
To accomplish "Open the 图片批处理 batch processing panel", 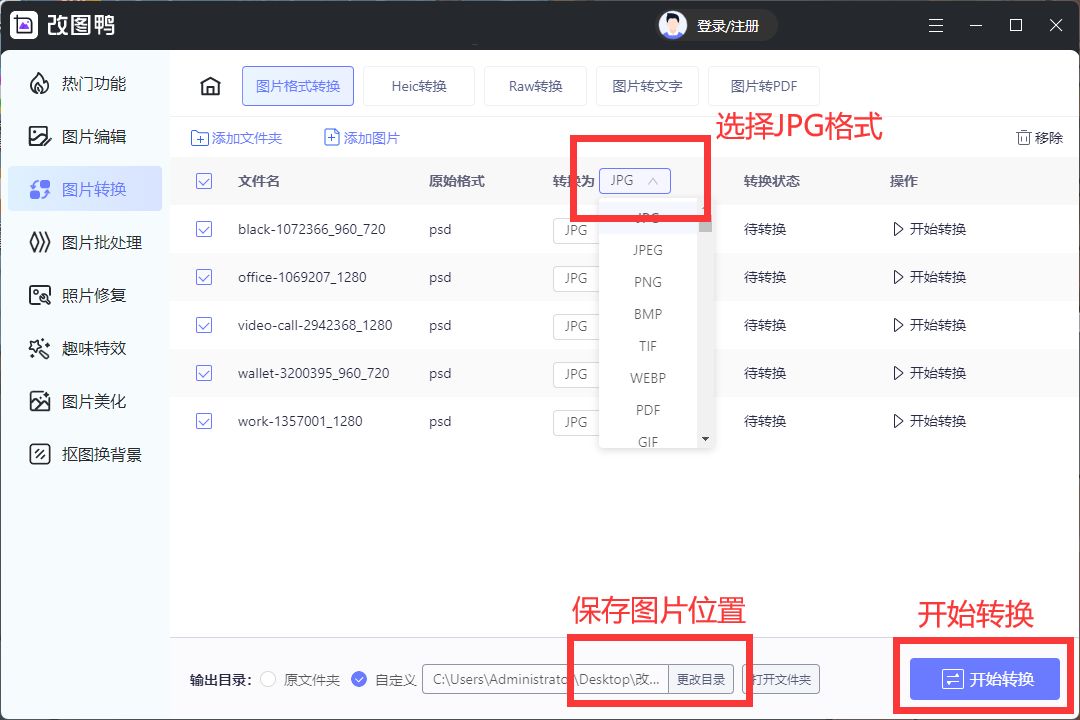I will tap(85, 241).
